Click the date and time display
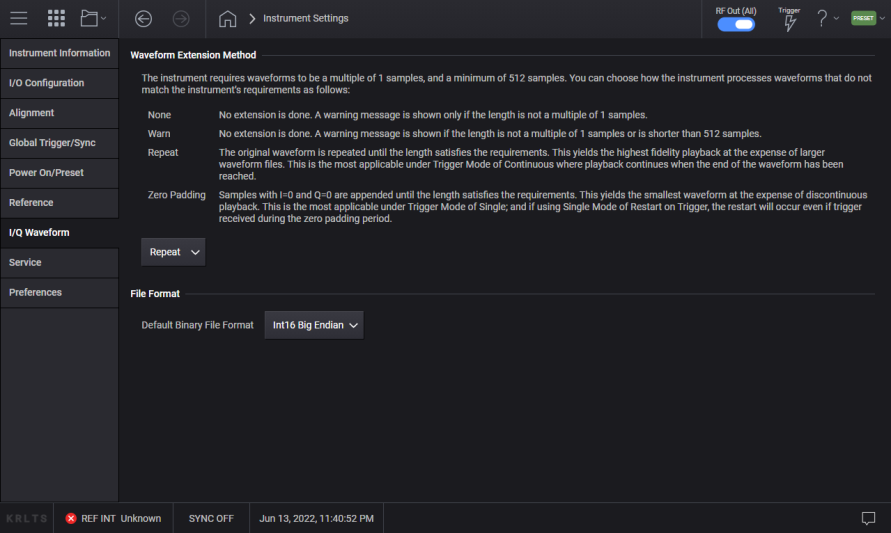 pos(316,518)
